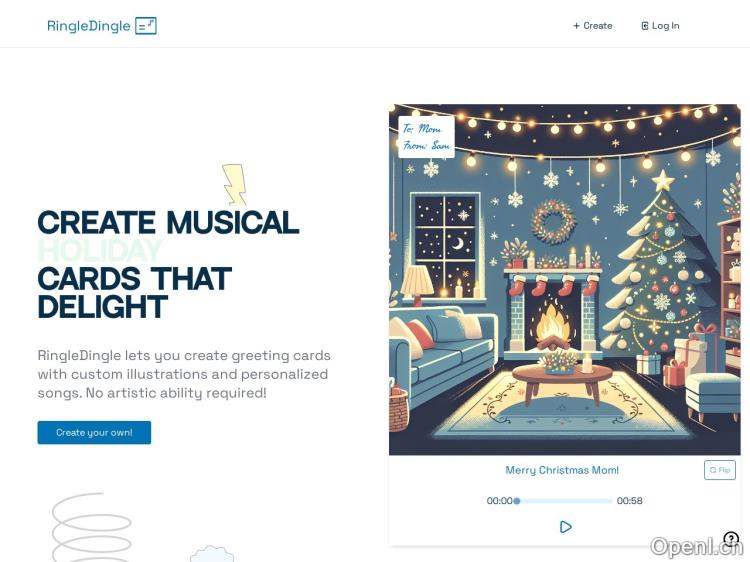Select the Merry Christmas Mom! card title

coord(562,470)
